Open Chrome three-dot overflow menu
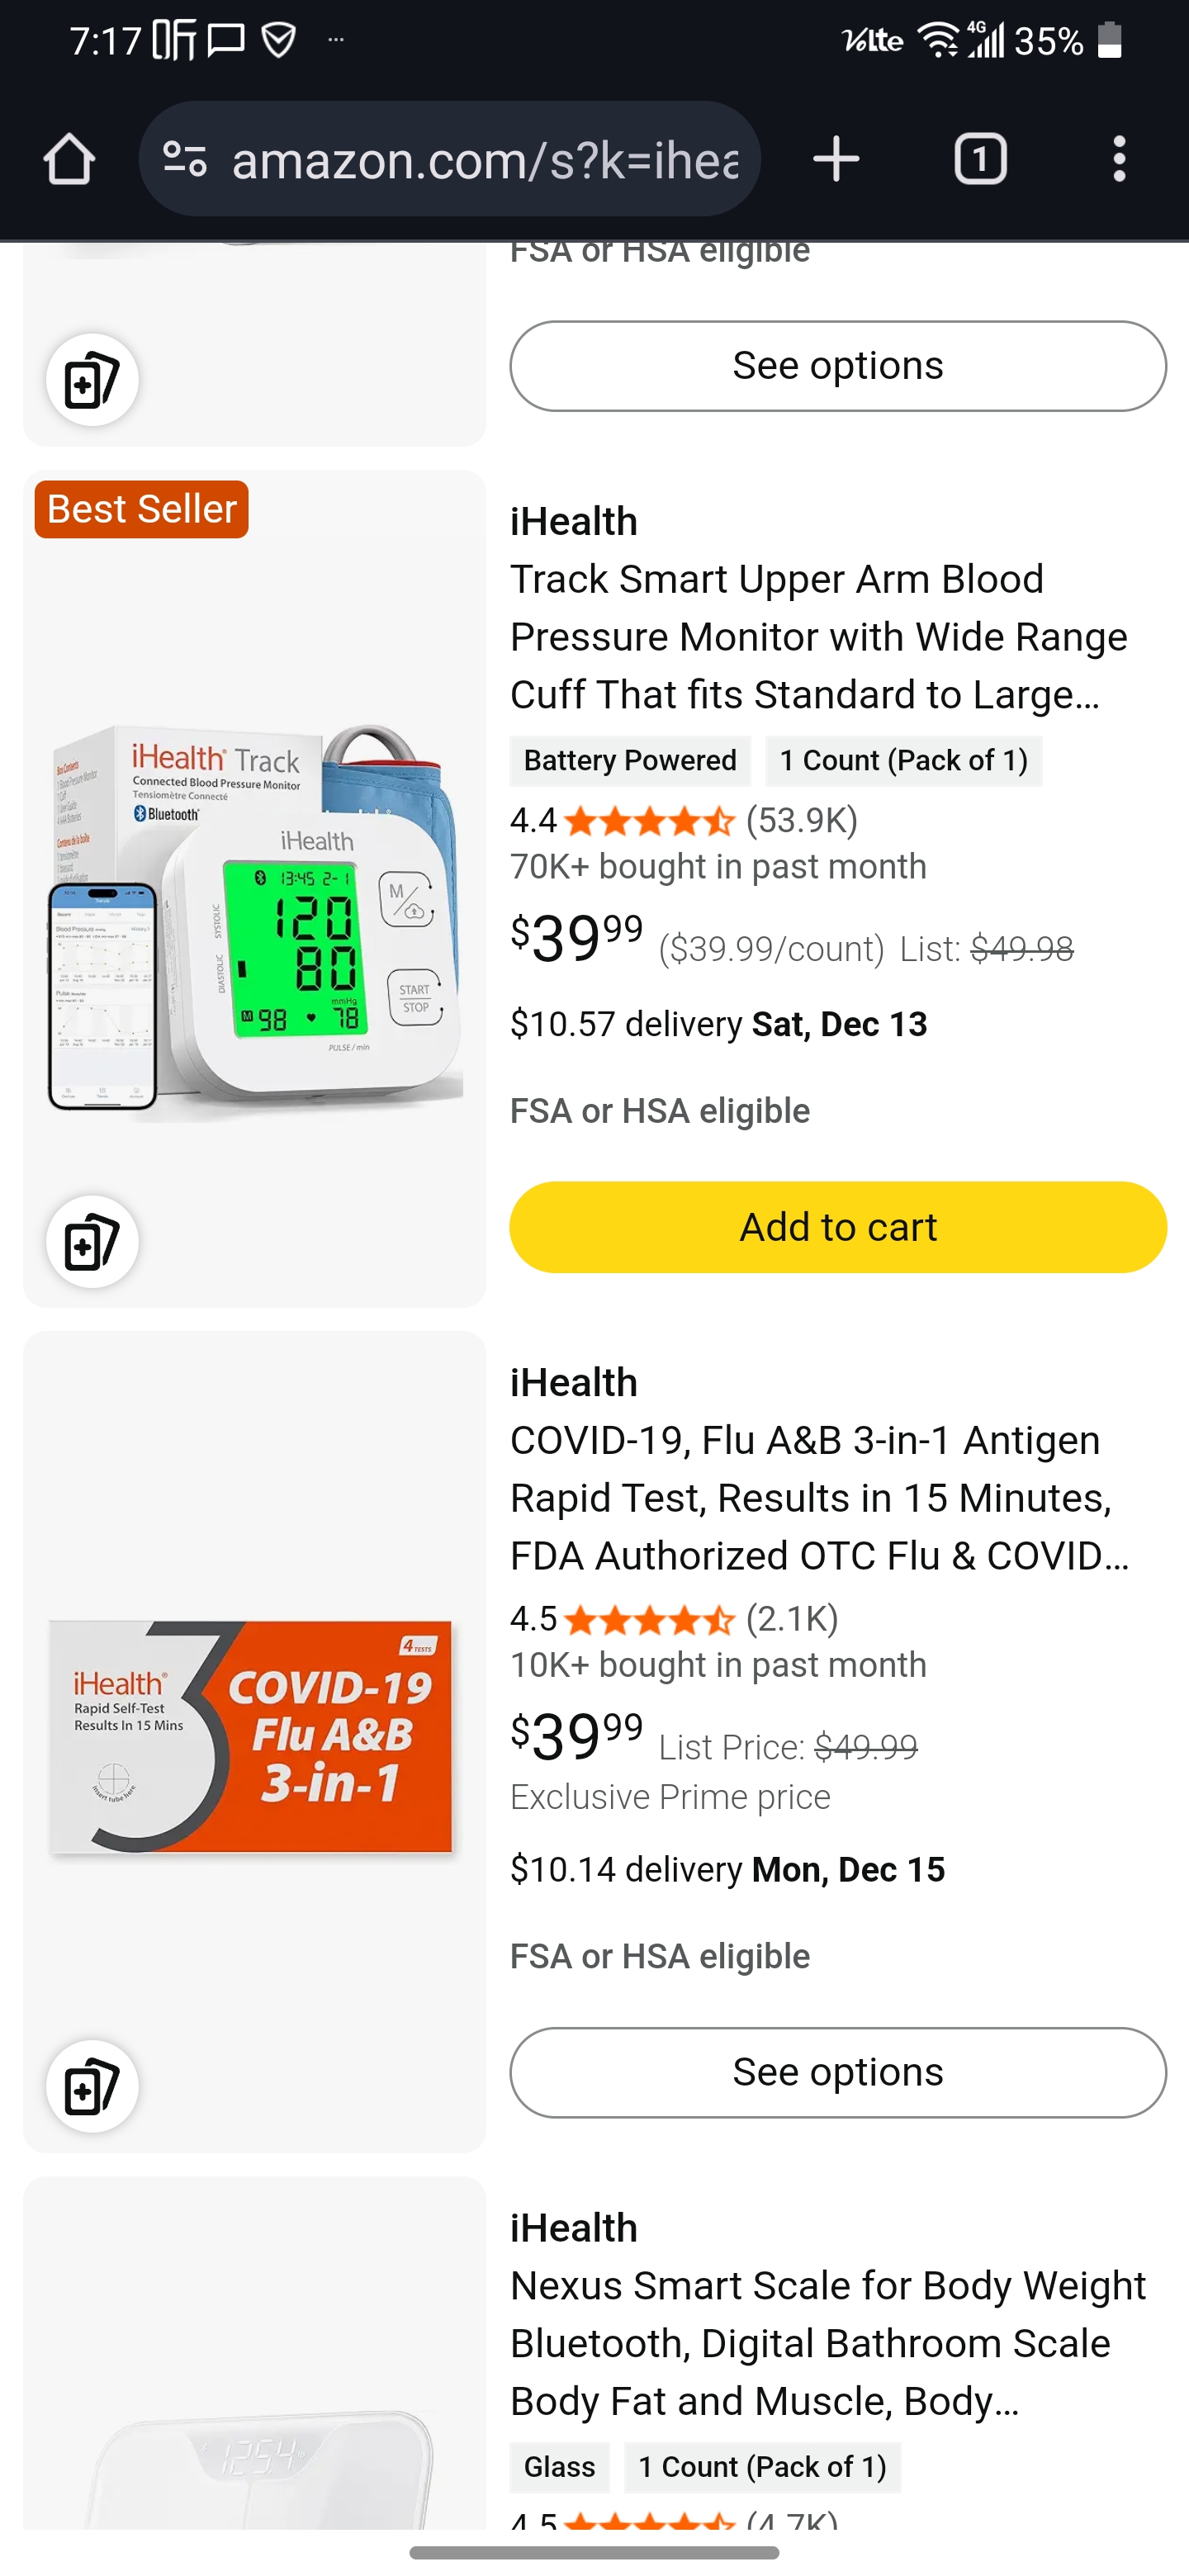The image size is (1189, 2576). (1119, 159)
